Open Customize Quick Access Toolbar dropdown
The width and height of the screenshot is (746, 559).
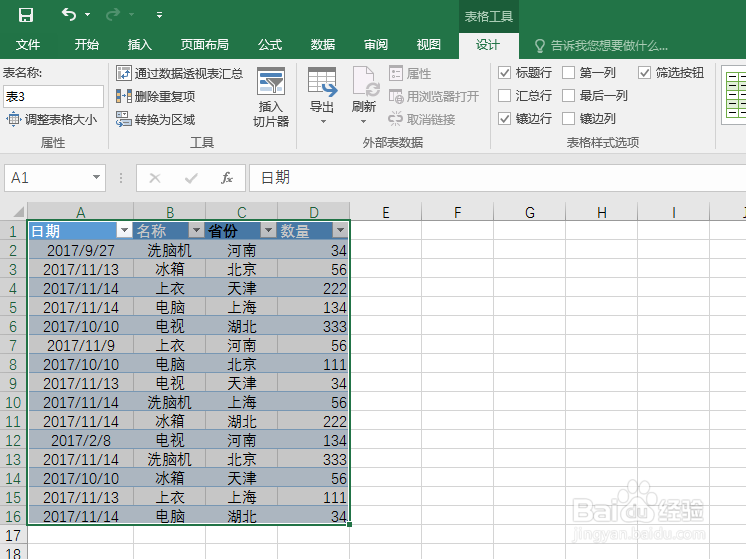159,15
